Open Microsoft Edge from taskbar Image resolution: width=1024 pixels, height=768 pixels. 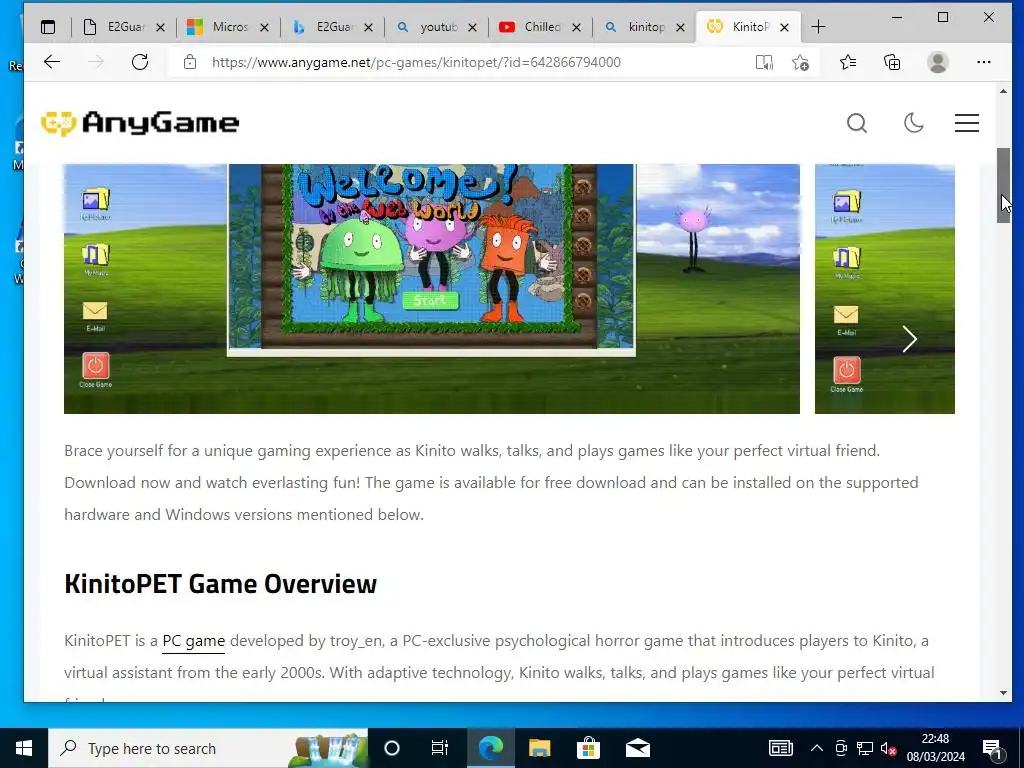pos(491,748)
